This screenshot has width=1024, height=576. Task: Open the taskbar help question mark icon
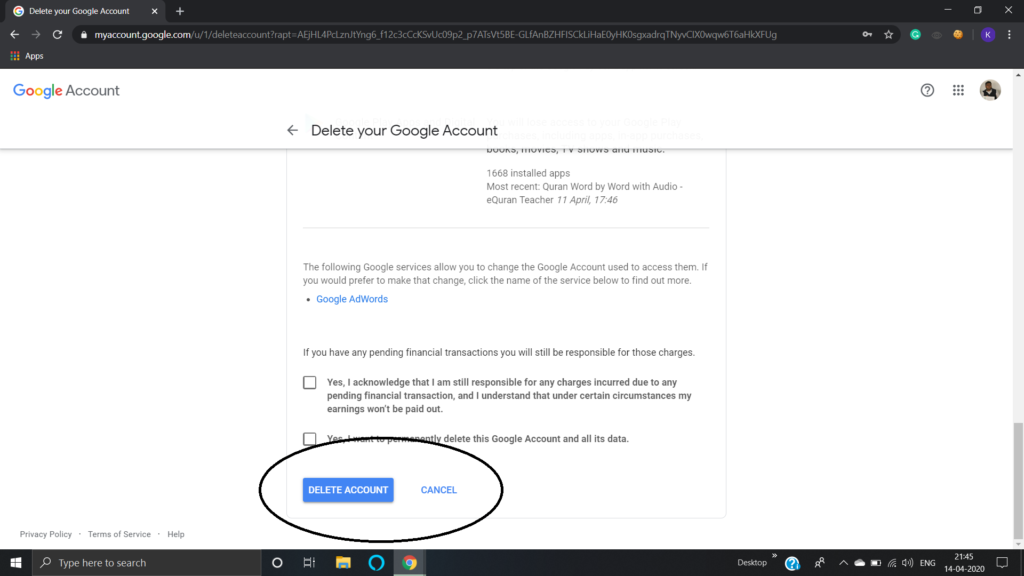click(792, 563)
